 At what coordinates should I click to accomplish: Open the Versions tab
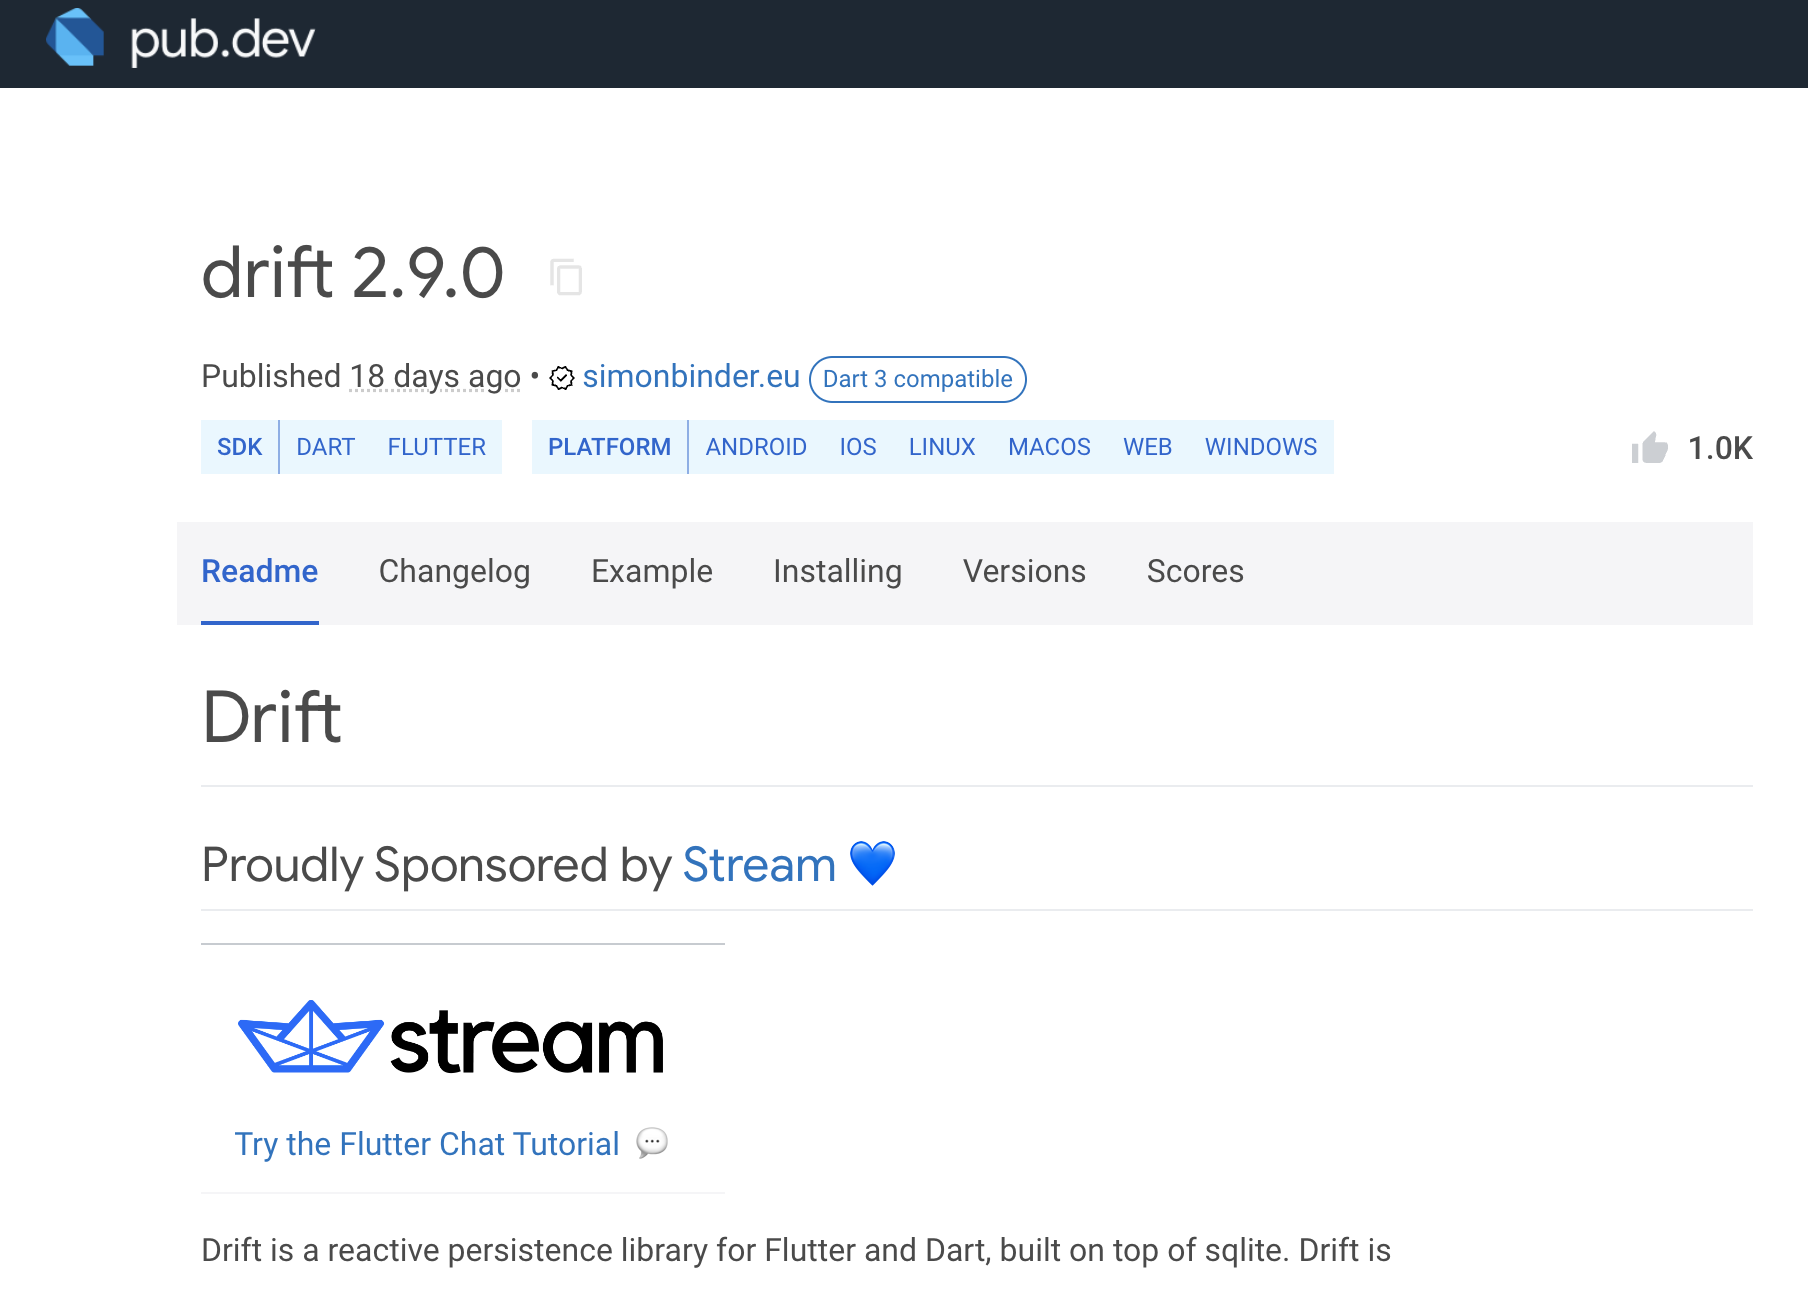(x=1024, y=571)
